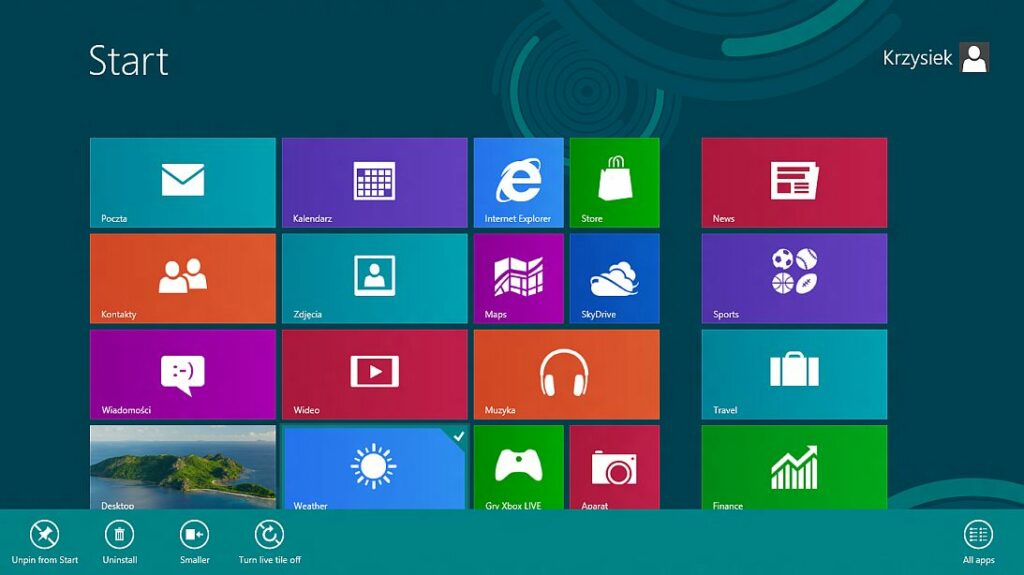The width and height of the screenshot is (1024, 575).
Task: Open the Kontakty people tile
Action: pos(182,278)
